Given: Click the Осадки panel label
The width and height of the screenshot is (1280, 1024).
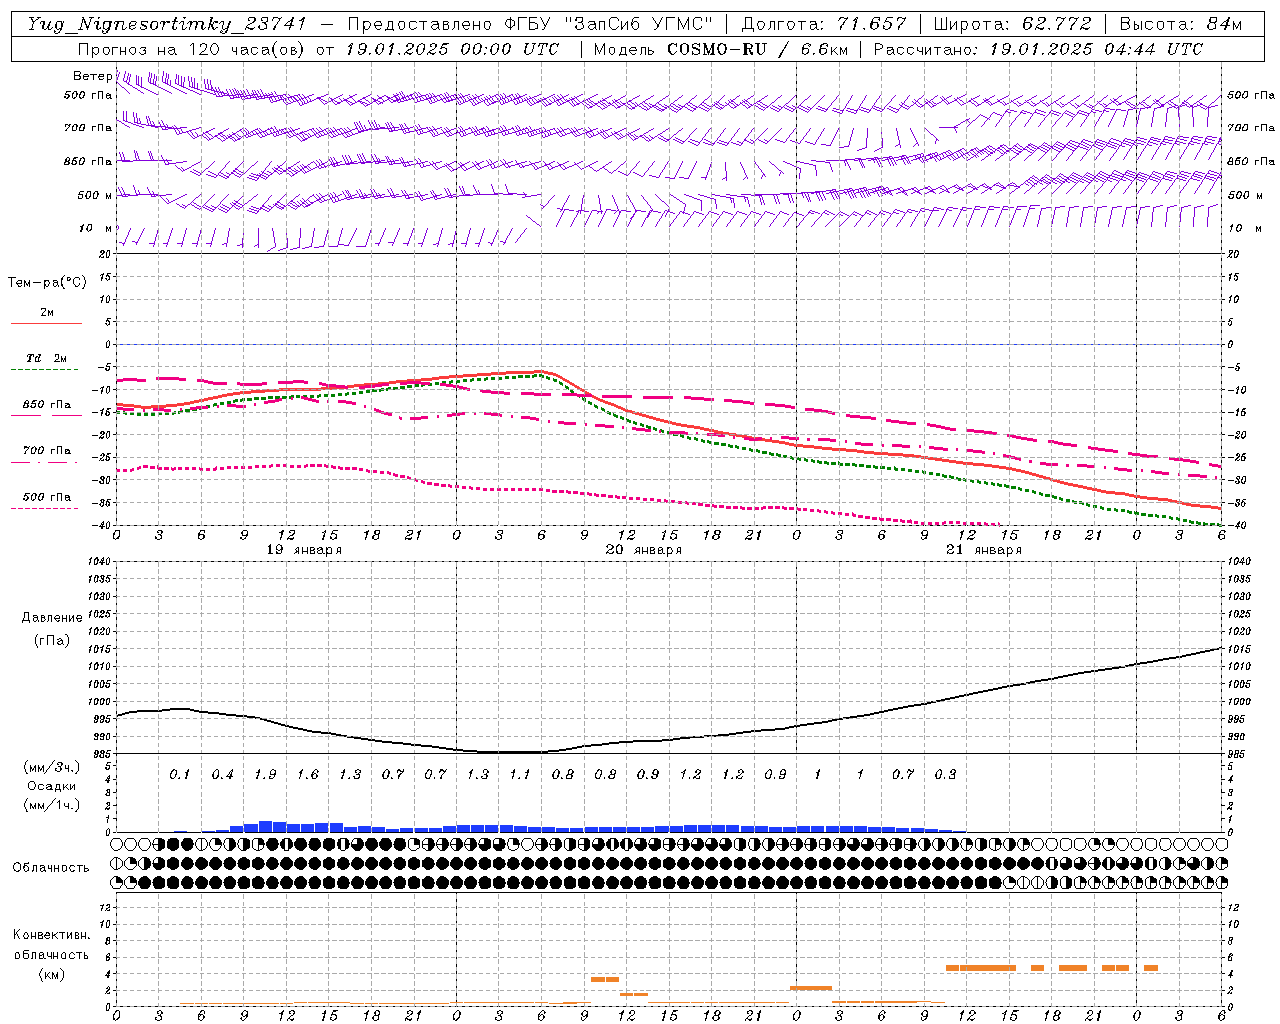Looking at the screenshot, I should [x=50, y=786].
